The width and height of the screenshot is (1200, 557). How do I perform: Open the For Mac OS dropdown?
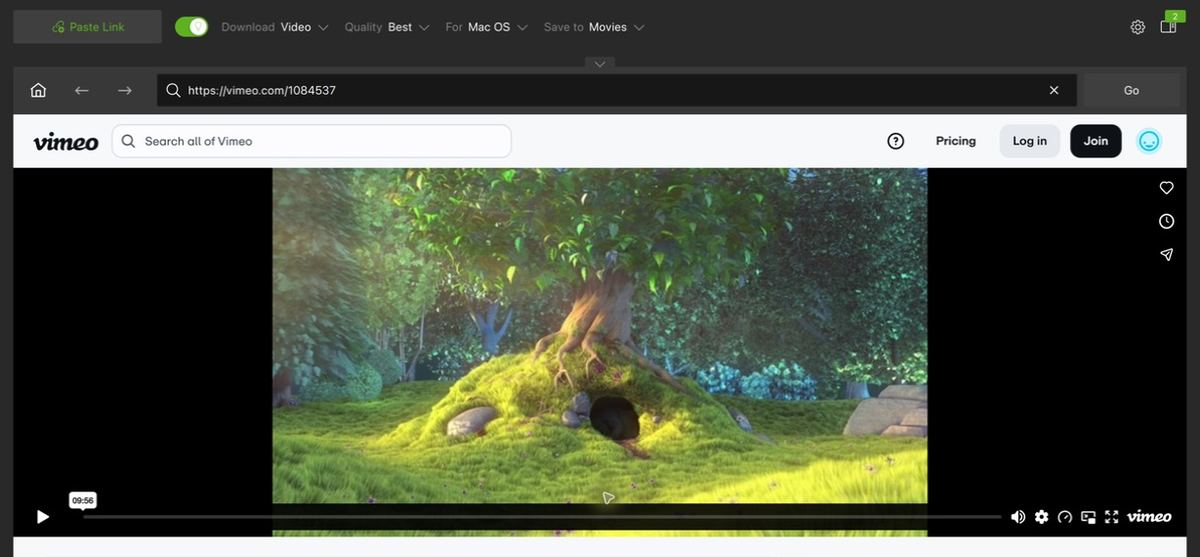(487, 27)
